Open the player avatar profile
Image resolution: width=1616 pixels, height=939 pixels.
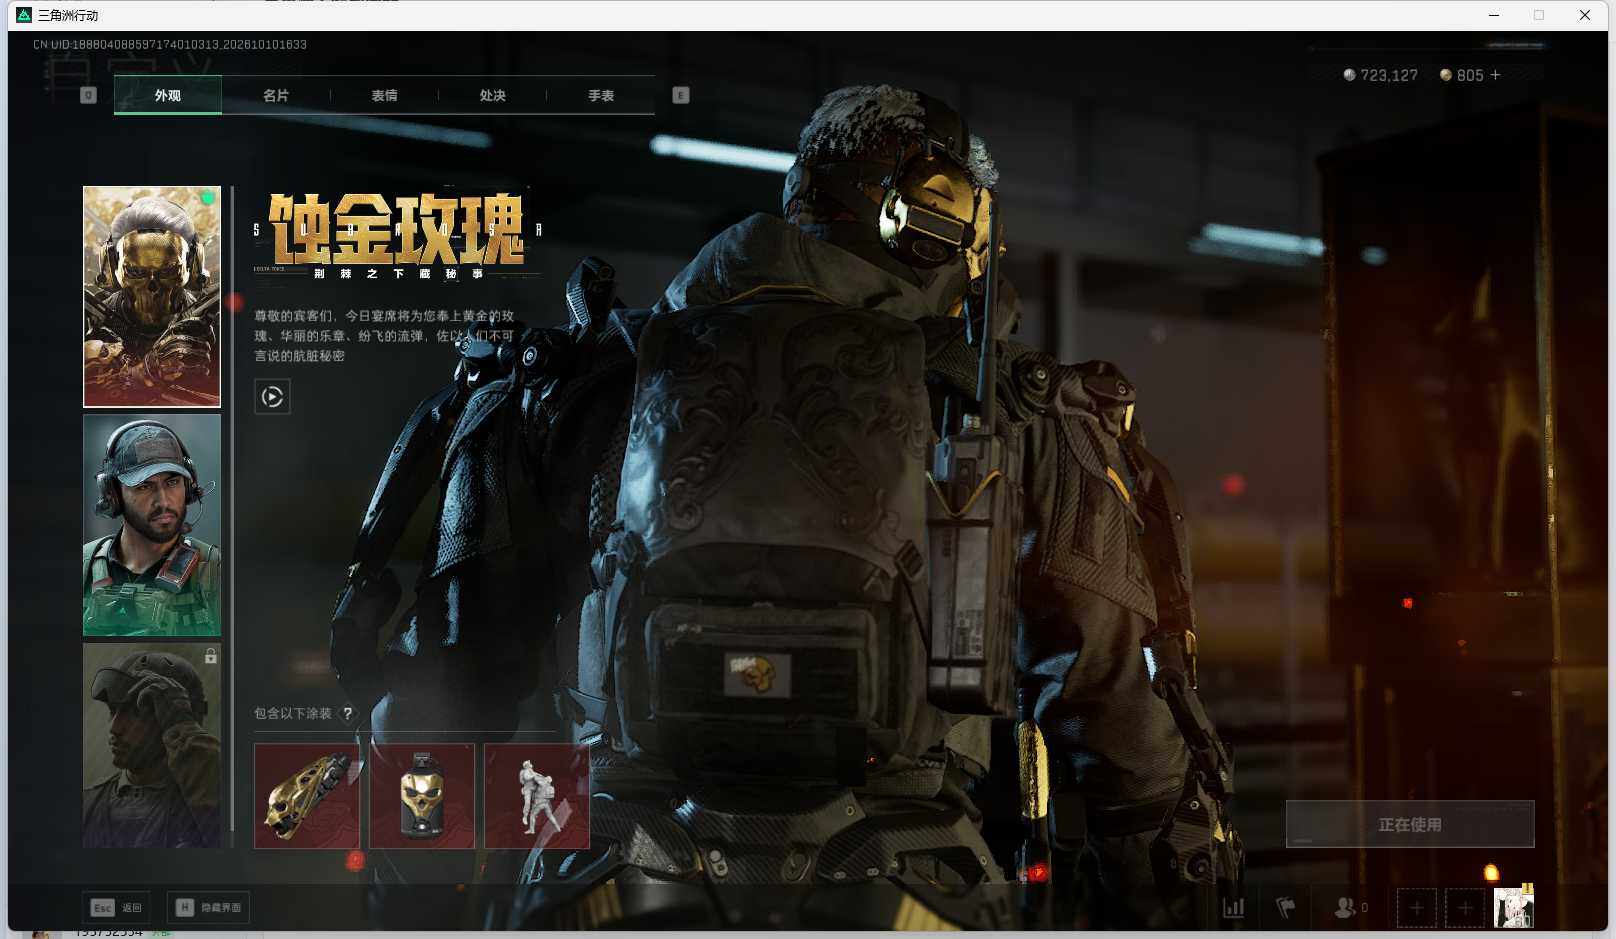[1513, 907]
